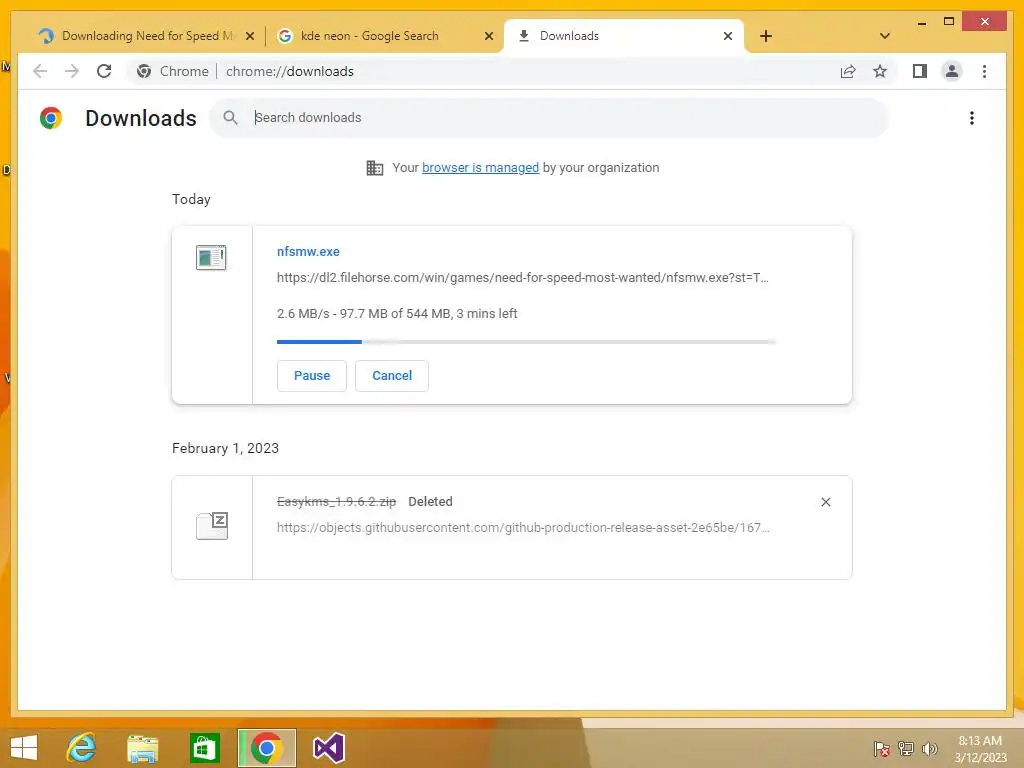Click the 'Deleted' status label
Screen dimensions: 1024x768
click(430, 502)
